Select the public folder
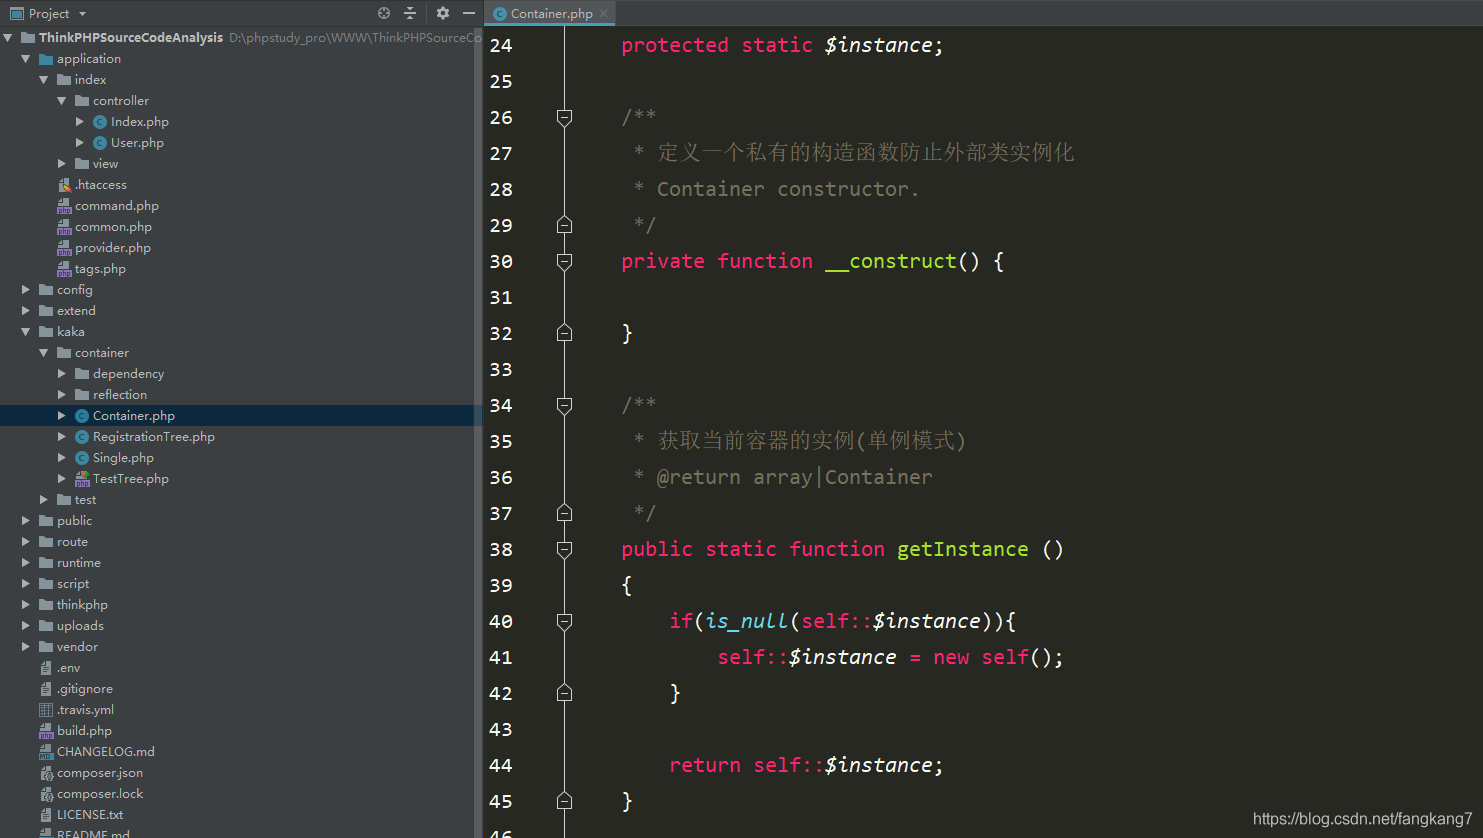 point(74,521)
